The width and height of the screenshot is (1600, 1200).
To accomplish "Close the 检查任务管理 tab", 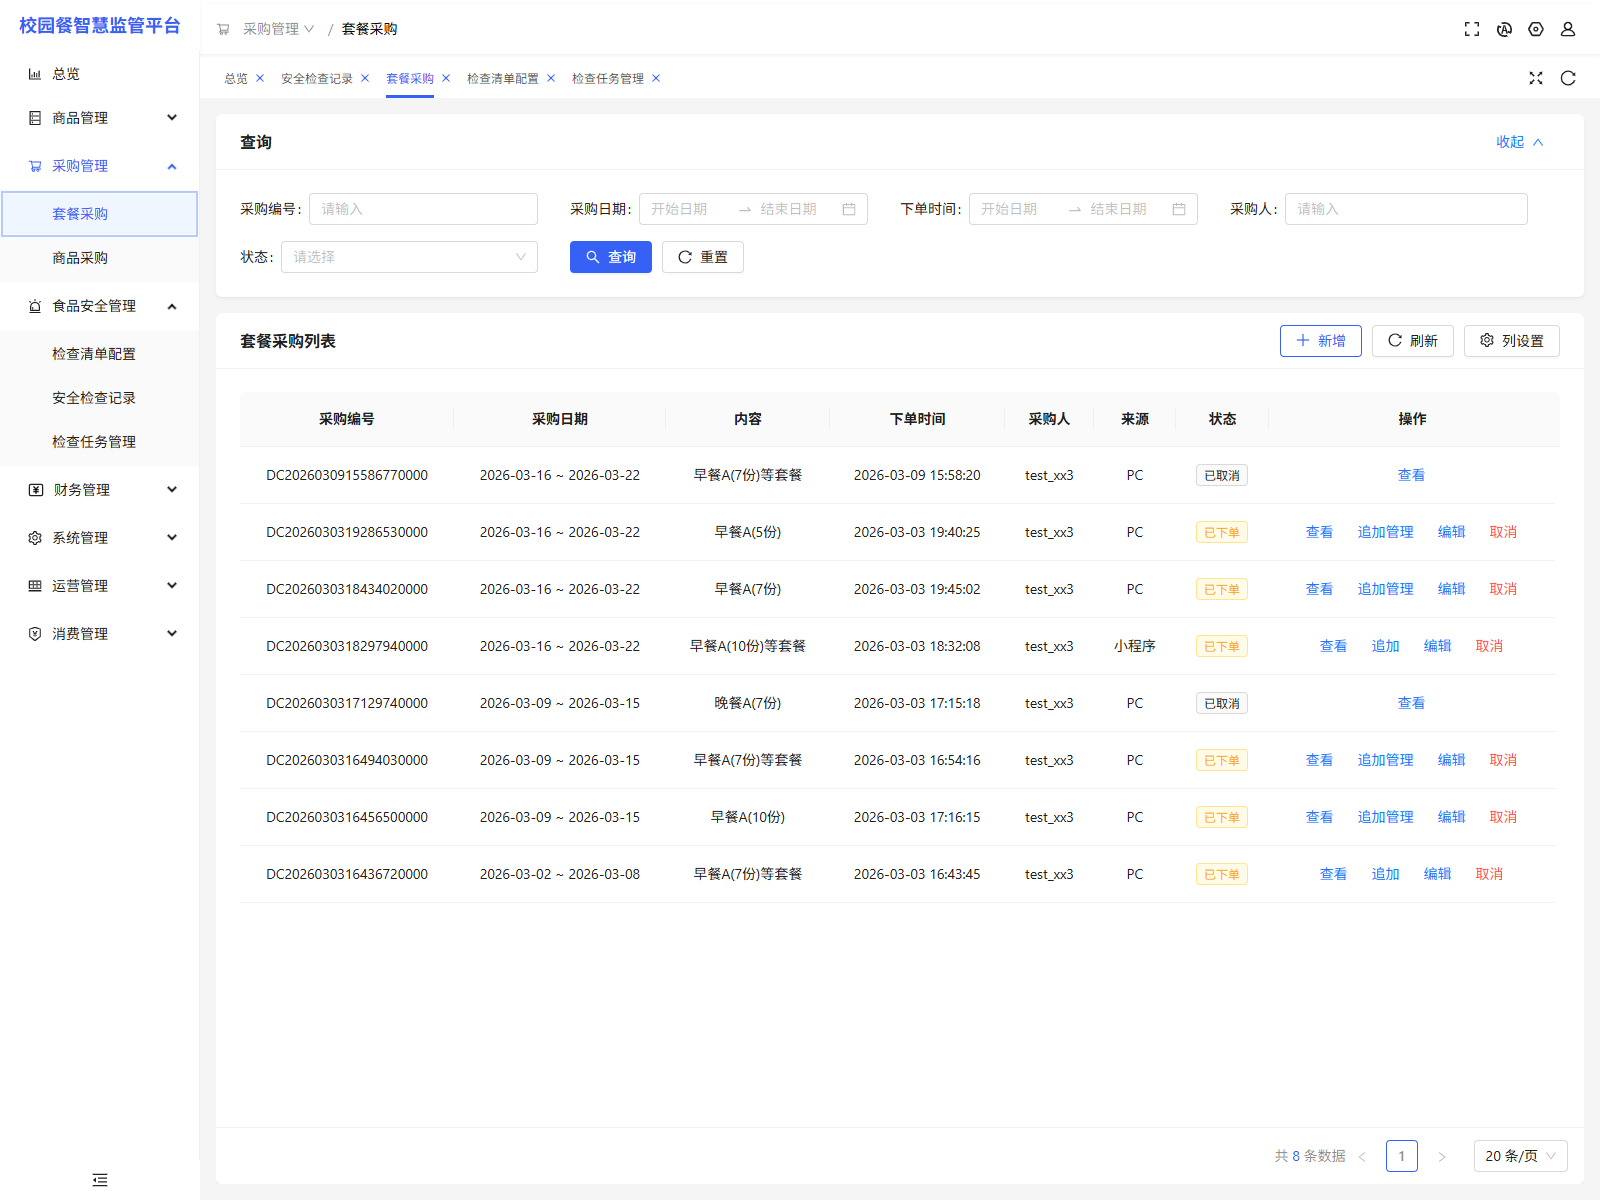I will (656, 78).
